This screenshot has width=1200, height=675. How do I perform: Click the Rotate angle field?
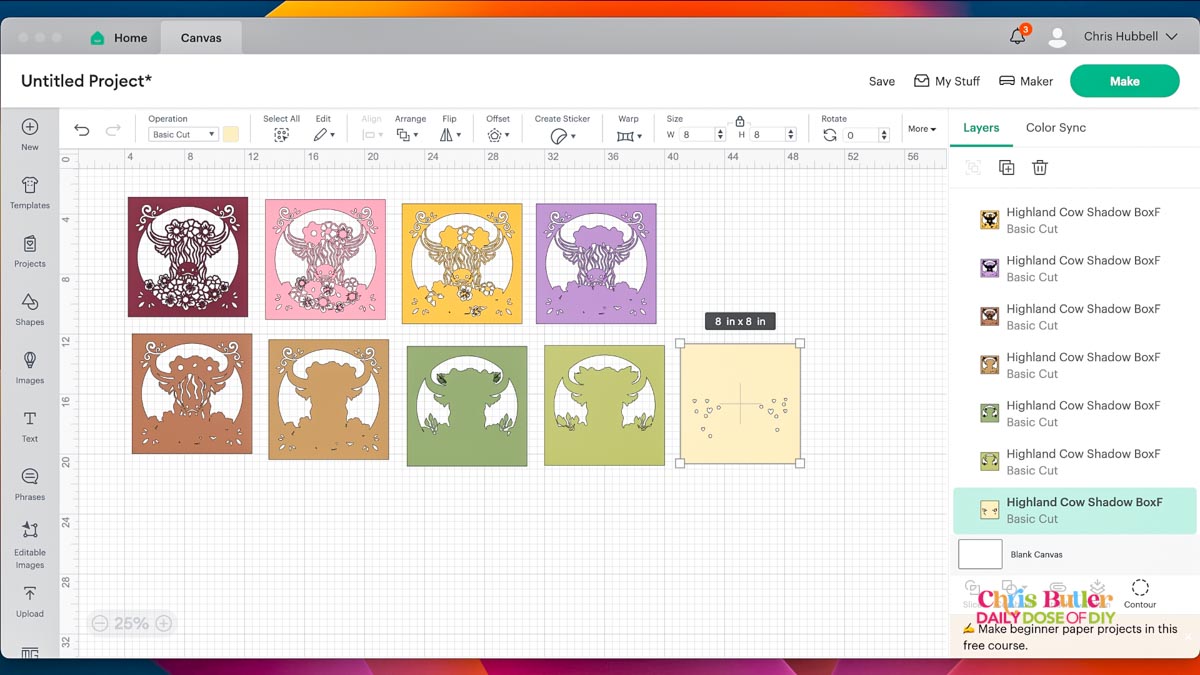click(x=860, y=135)
